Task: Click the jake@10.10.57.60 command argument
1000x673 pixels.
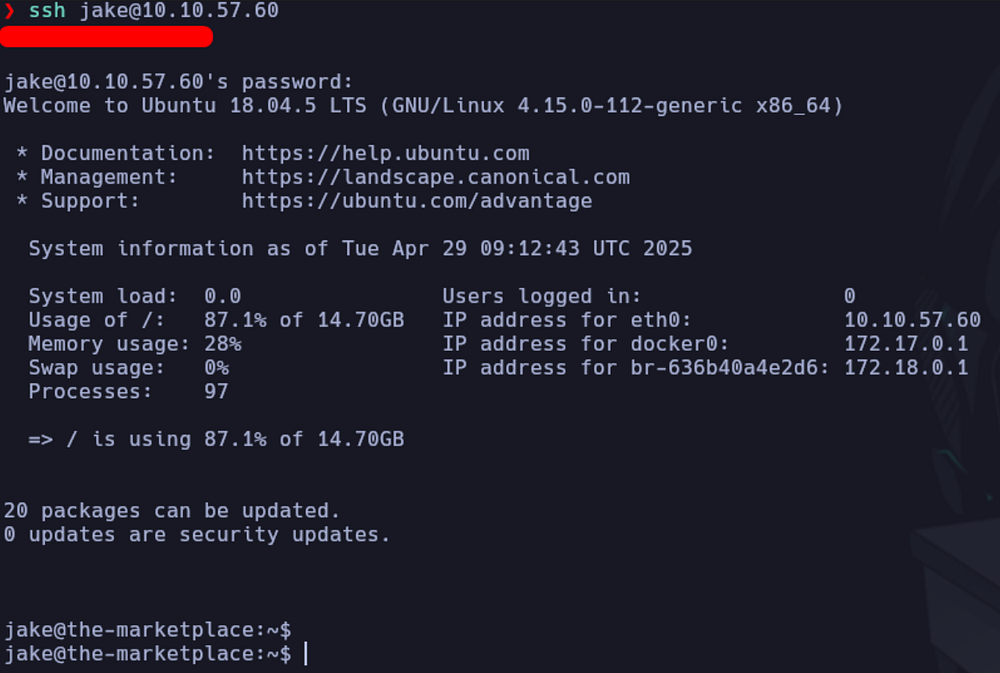Action: 179,10
